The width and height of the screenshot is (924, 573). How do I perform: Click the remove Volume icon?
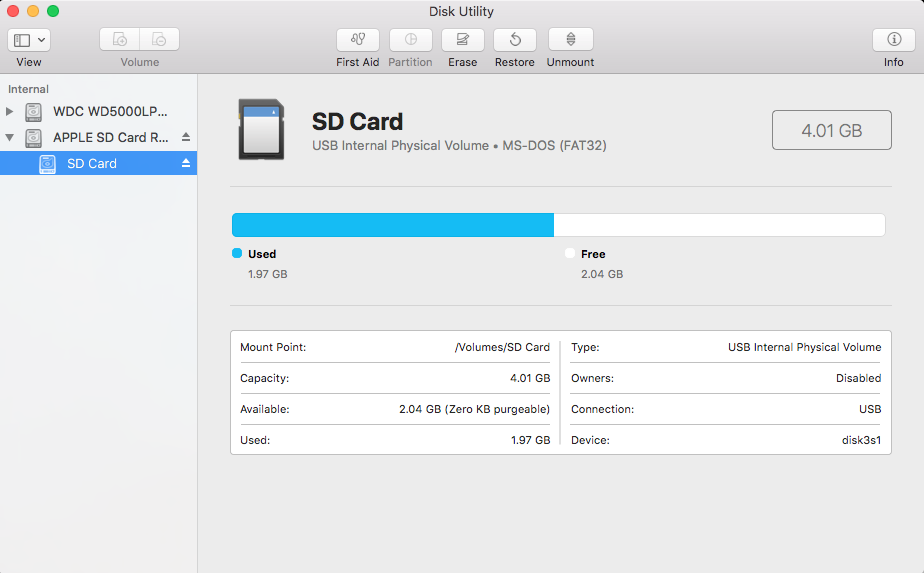159,40
